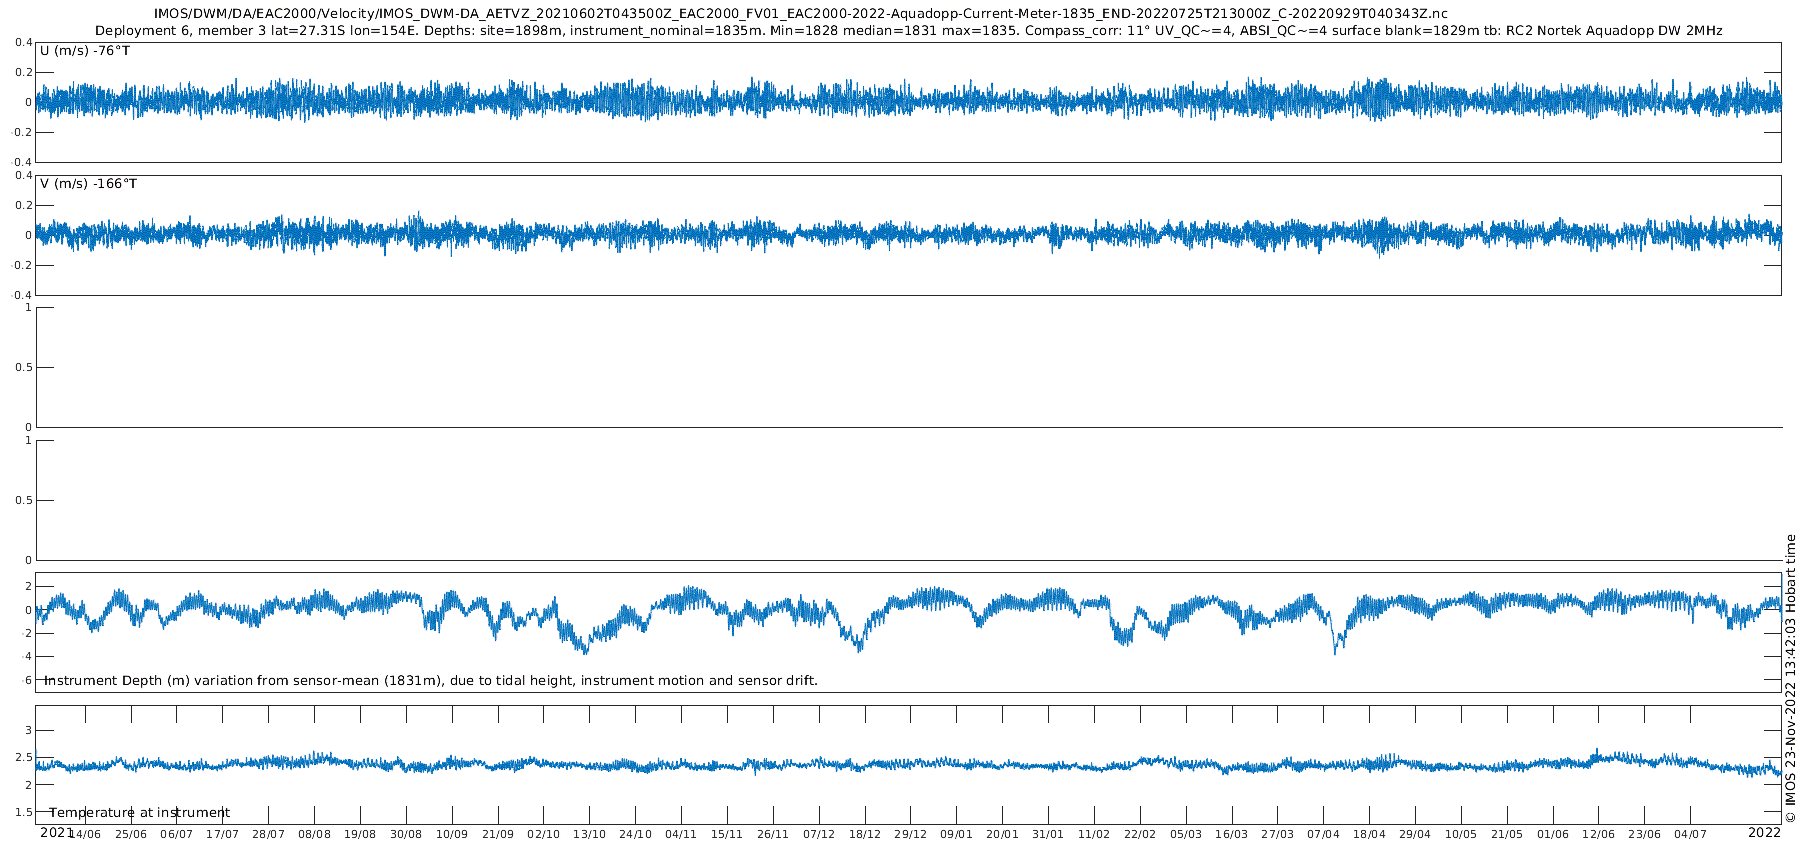The image size is (1800, 850).
Task: Click the '2.5' tick on temperature axis
Action: (x=23, y=758)
